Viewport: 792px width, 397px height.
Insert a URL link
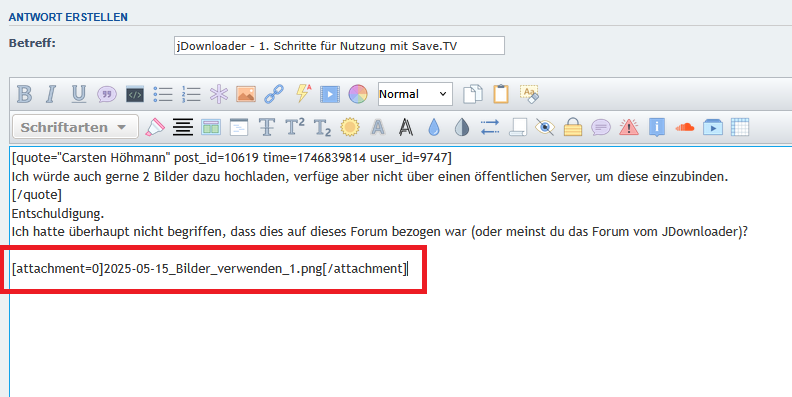(274, 94)
